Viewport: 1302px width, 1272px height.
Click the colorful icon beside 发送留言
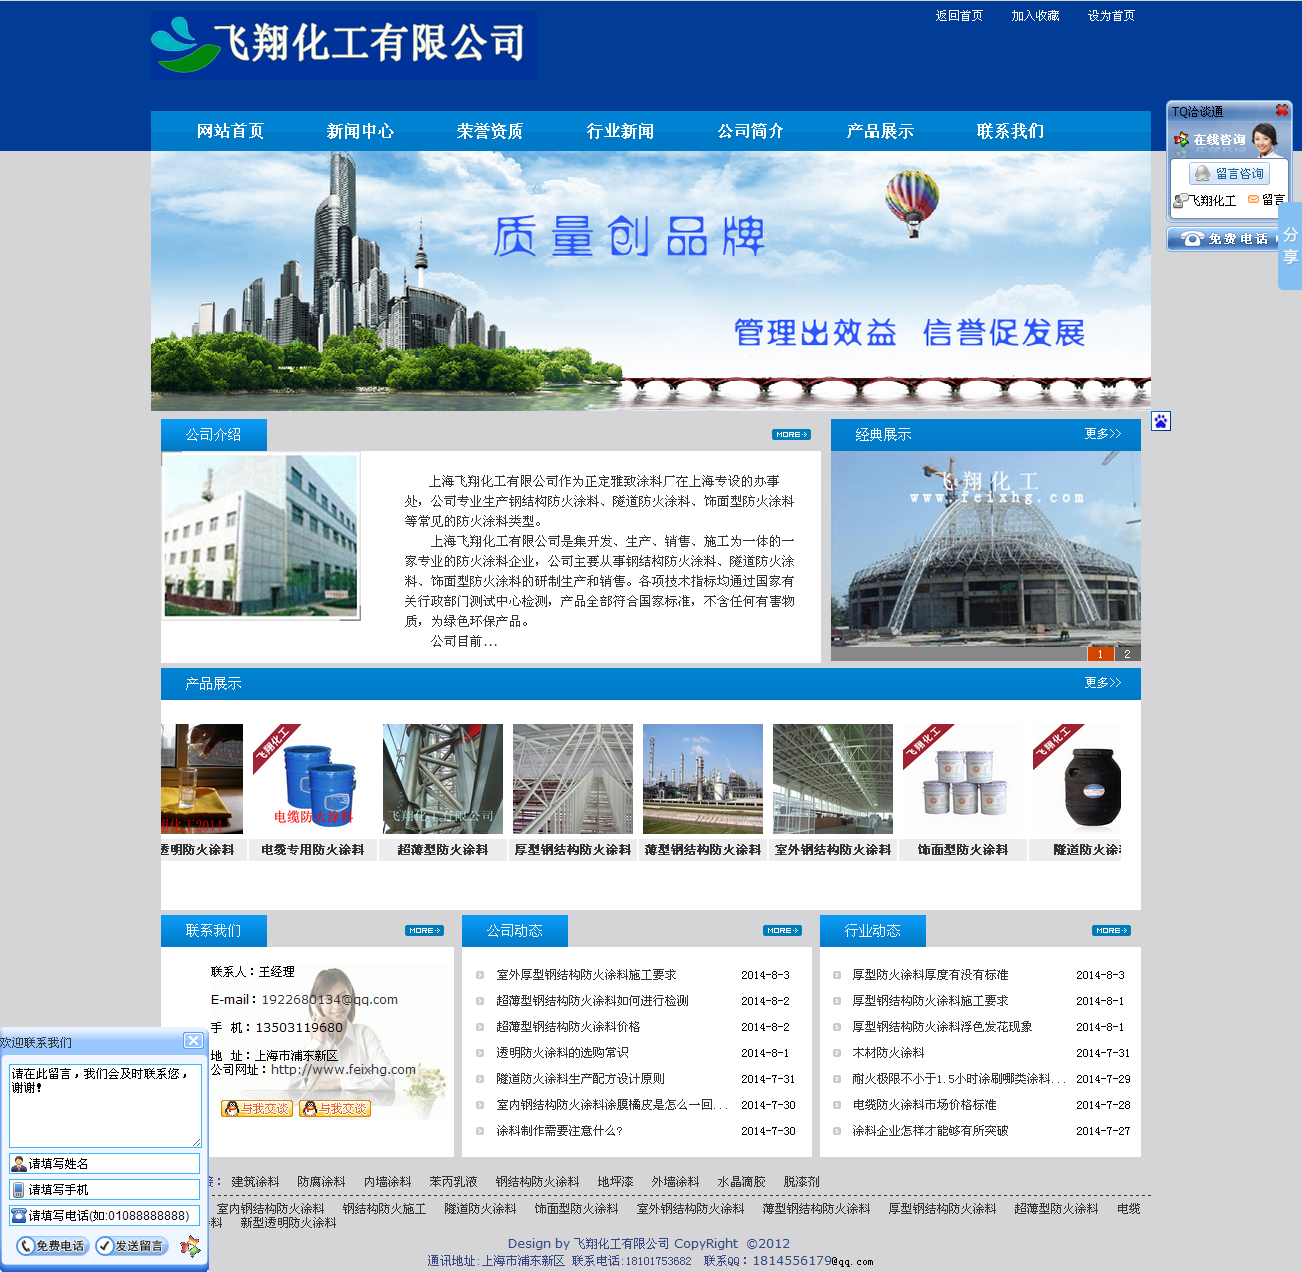[190, 1246]
